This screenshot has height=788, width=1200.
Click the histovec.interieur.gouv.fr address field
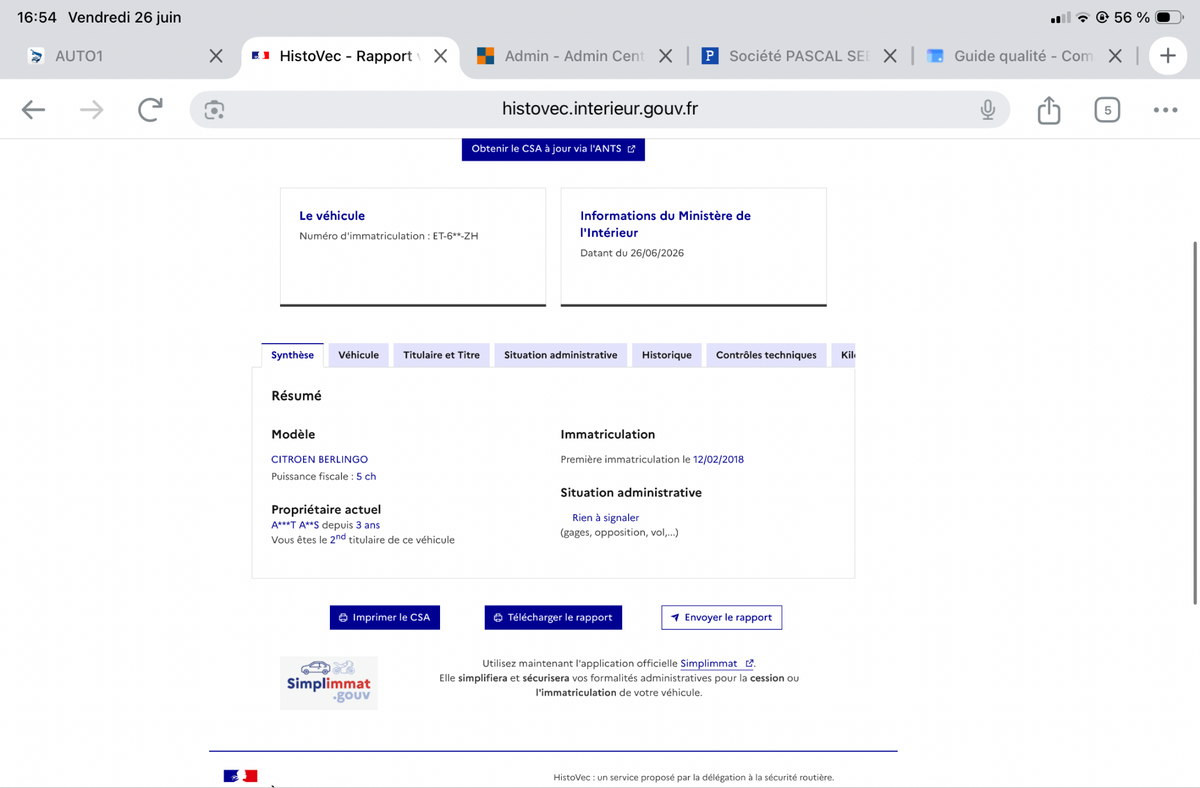click(x=599, y=110)
